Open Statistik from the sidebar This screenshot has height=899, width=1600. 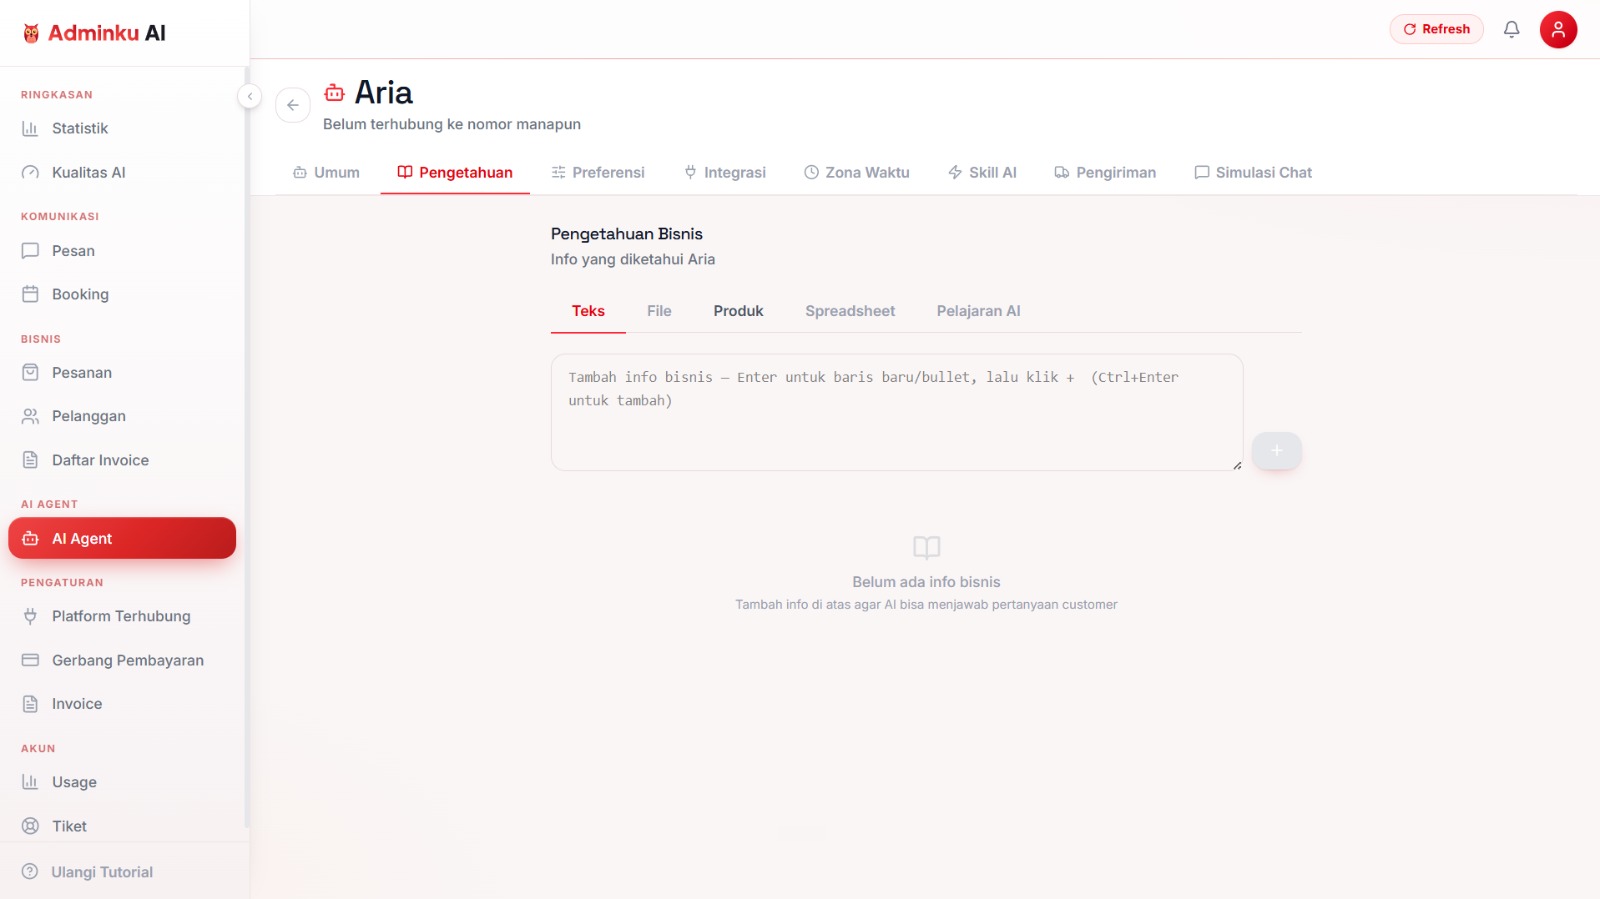(122, 128)
